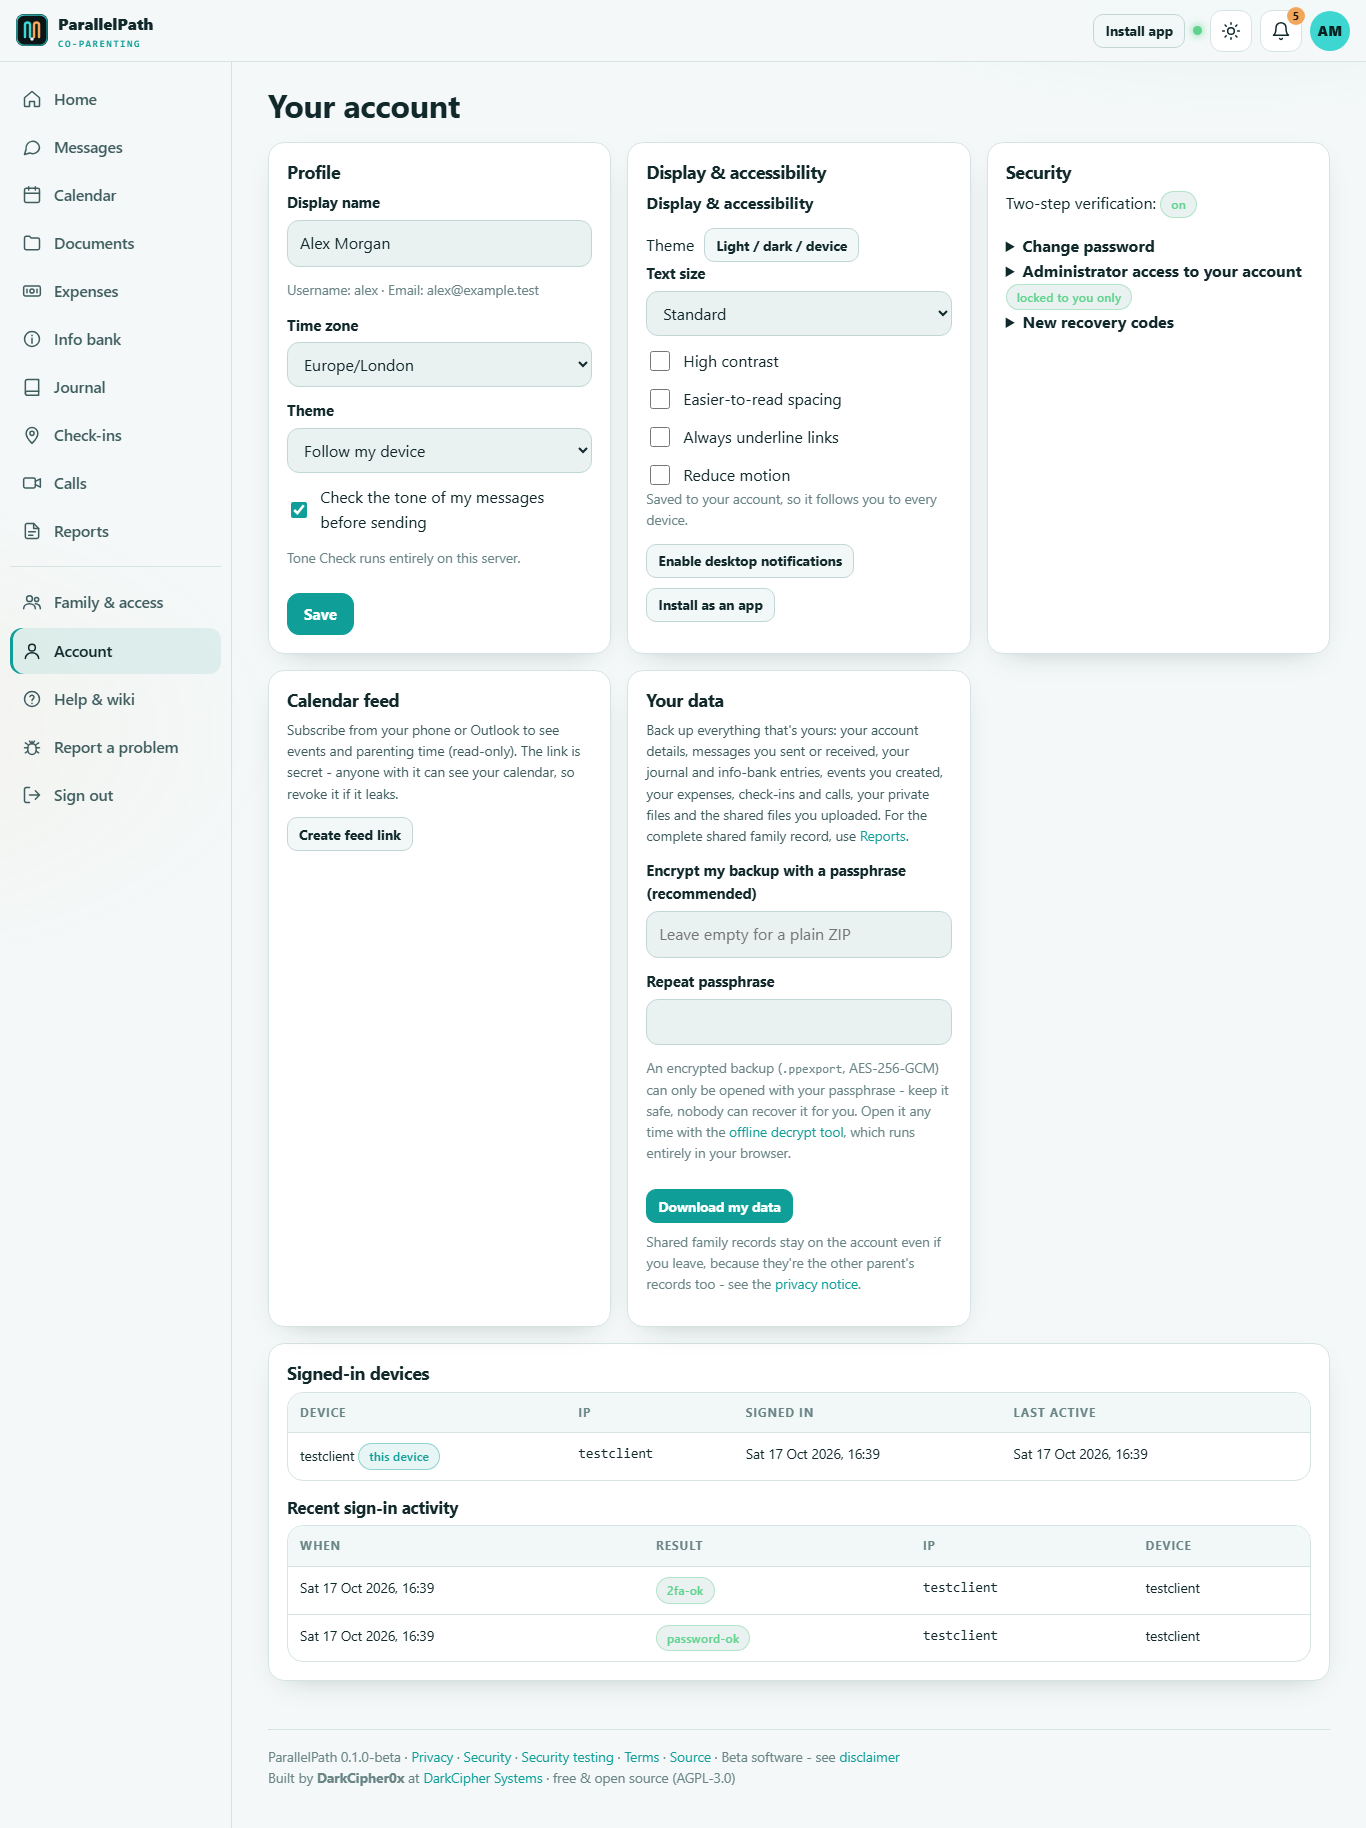This screenshot has height=1828, width=1366.
Task: Toggle the sun theme icon in header
Action: tap(1231, 31)
